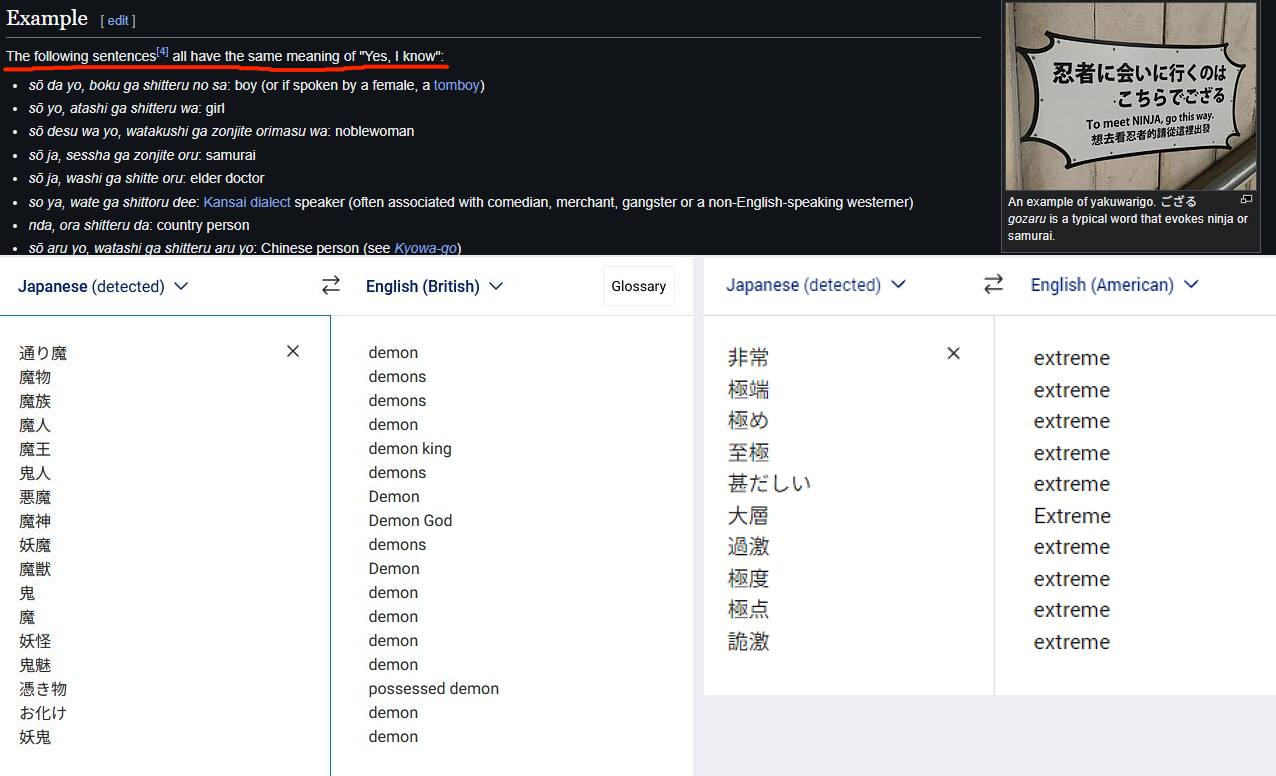Open the ninja sign thumbnail image

pos(1131,96)
